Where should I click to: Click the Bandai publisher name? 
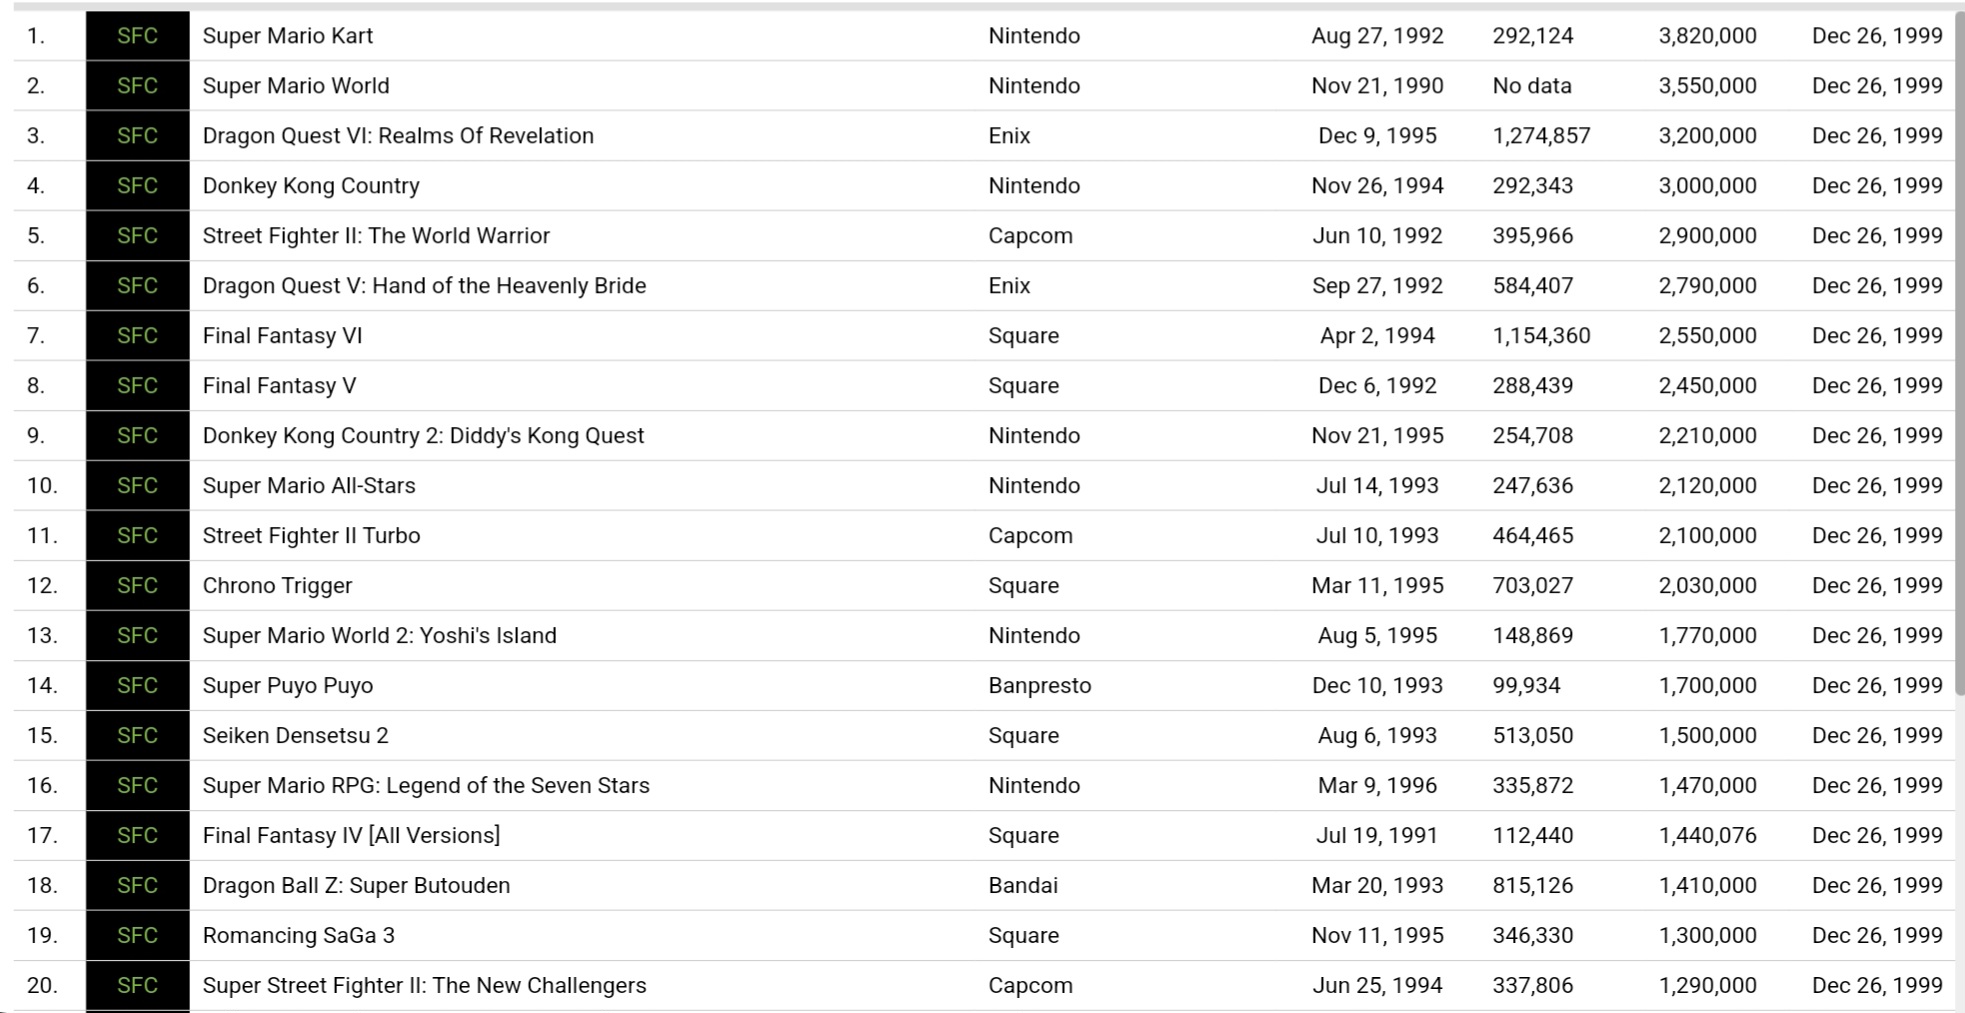coord(1023,886)
